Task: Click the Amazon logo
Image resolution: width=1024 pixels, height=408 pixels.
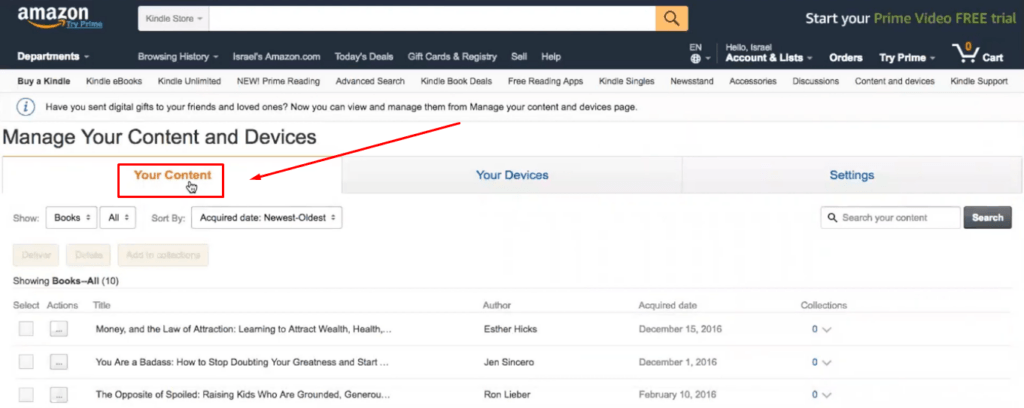Action: 52,16
